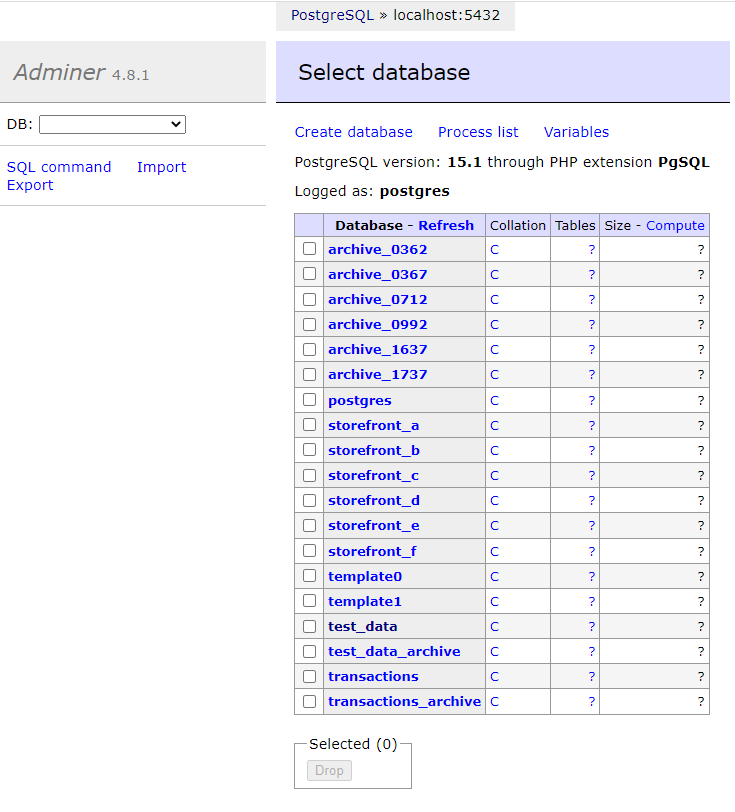Check the transactions database checkbox
The height and width of the screenshot is (812, 735).
coord(309,676)
